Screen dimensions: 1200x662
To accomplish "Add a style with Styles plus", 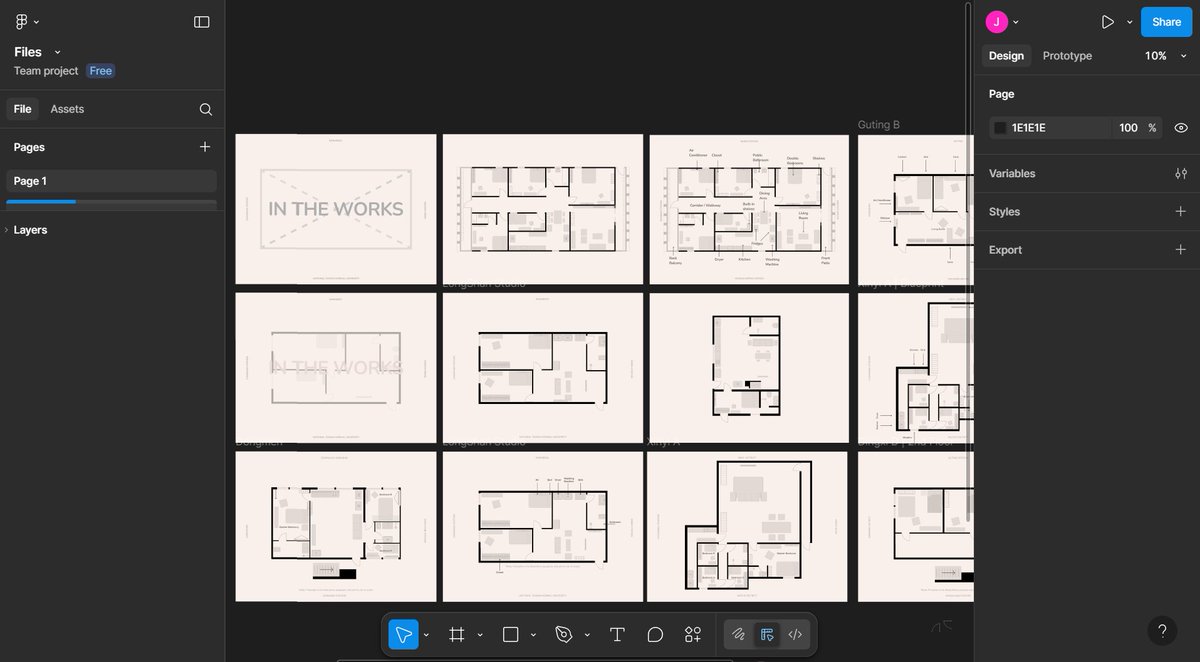I will pyautogui.click(x=1181, y=212).
